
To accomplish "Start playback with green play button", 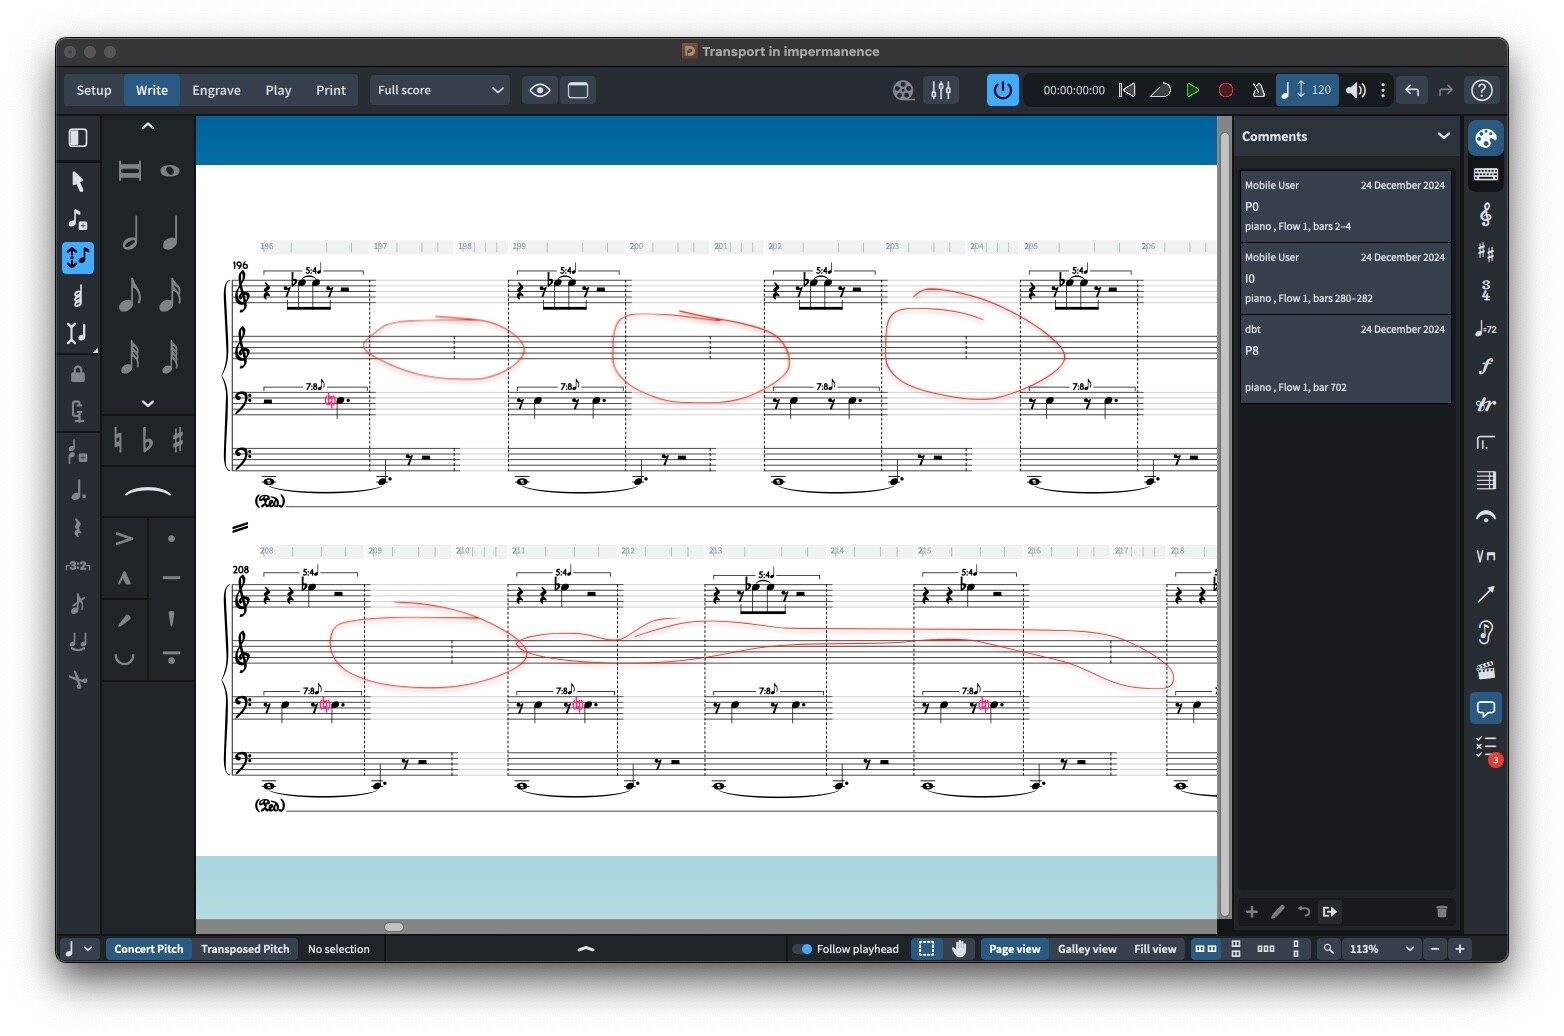I will tap(1193, 90).
